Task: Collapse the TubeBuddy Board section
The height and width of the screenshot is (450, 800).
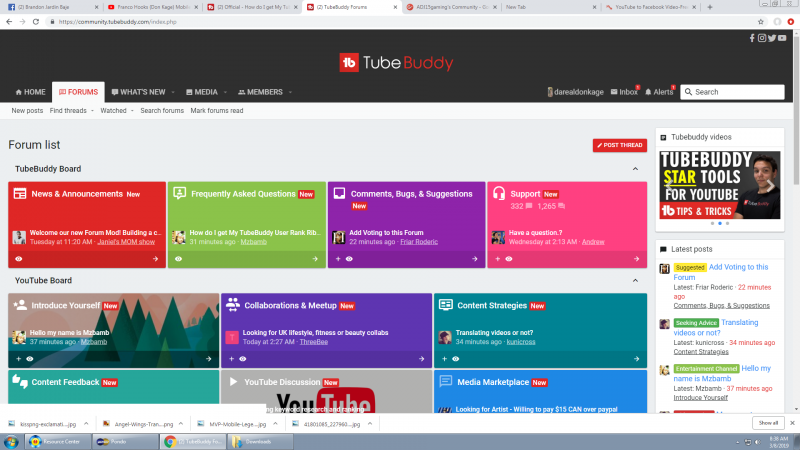Action: (636, 169)
